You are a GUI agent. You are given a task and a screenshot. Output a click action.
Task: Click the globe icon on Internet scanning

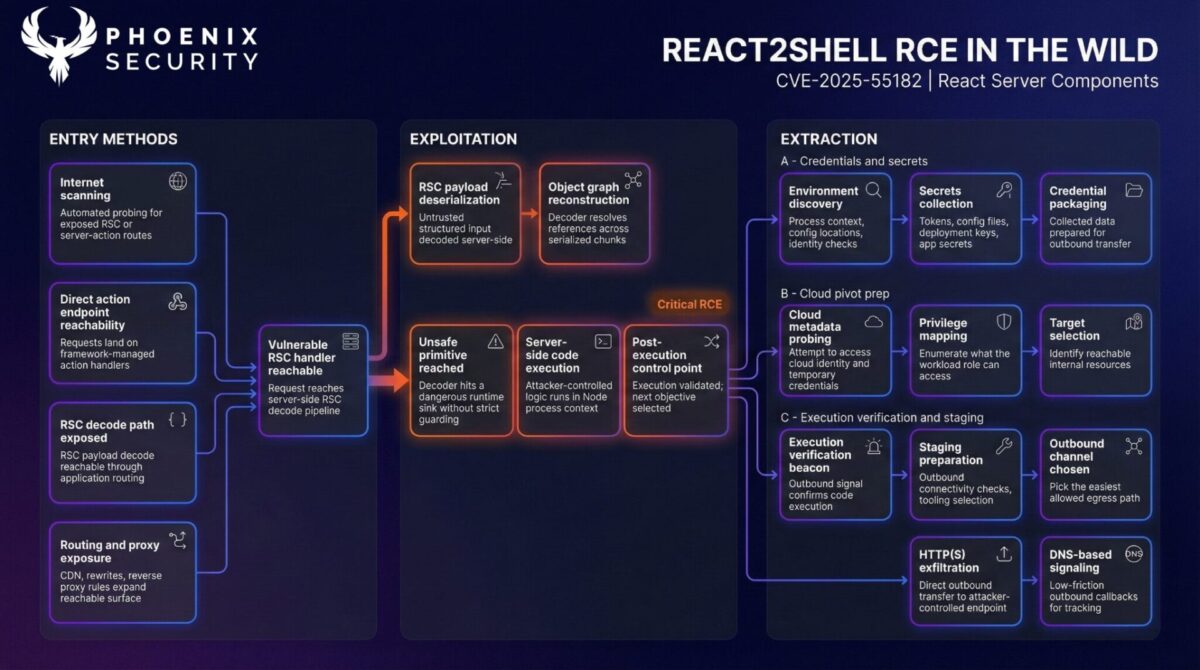(180, 181)
